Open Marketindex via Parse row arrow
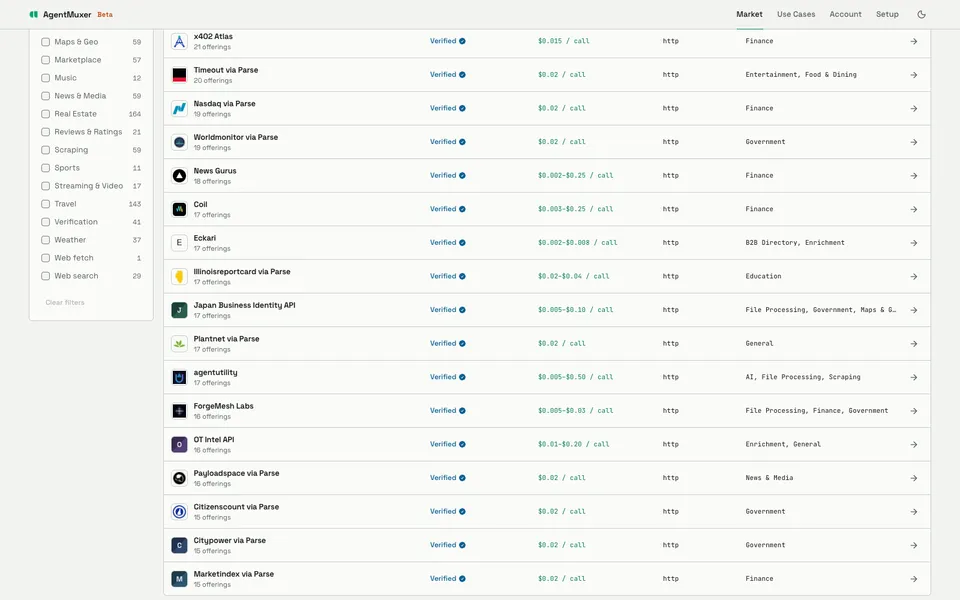The width and height of the screenshot is (960, 600). pyautogui.click(x=913, y=579)
